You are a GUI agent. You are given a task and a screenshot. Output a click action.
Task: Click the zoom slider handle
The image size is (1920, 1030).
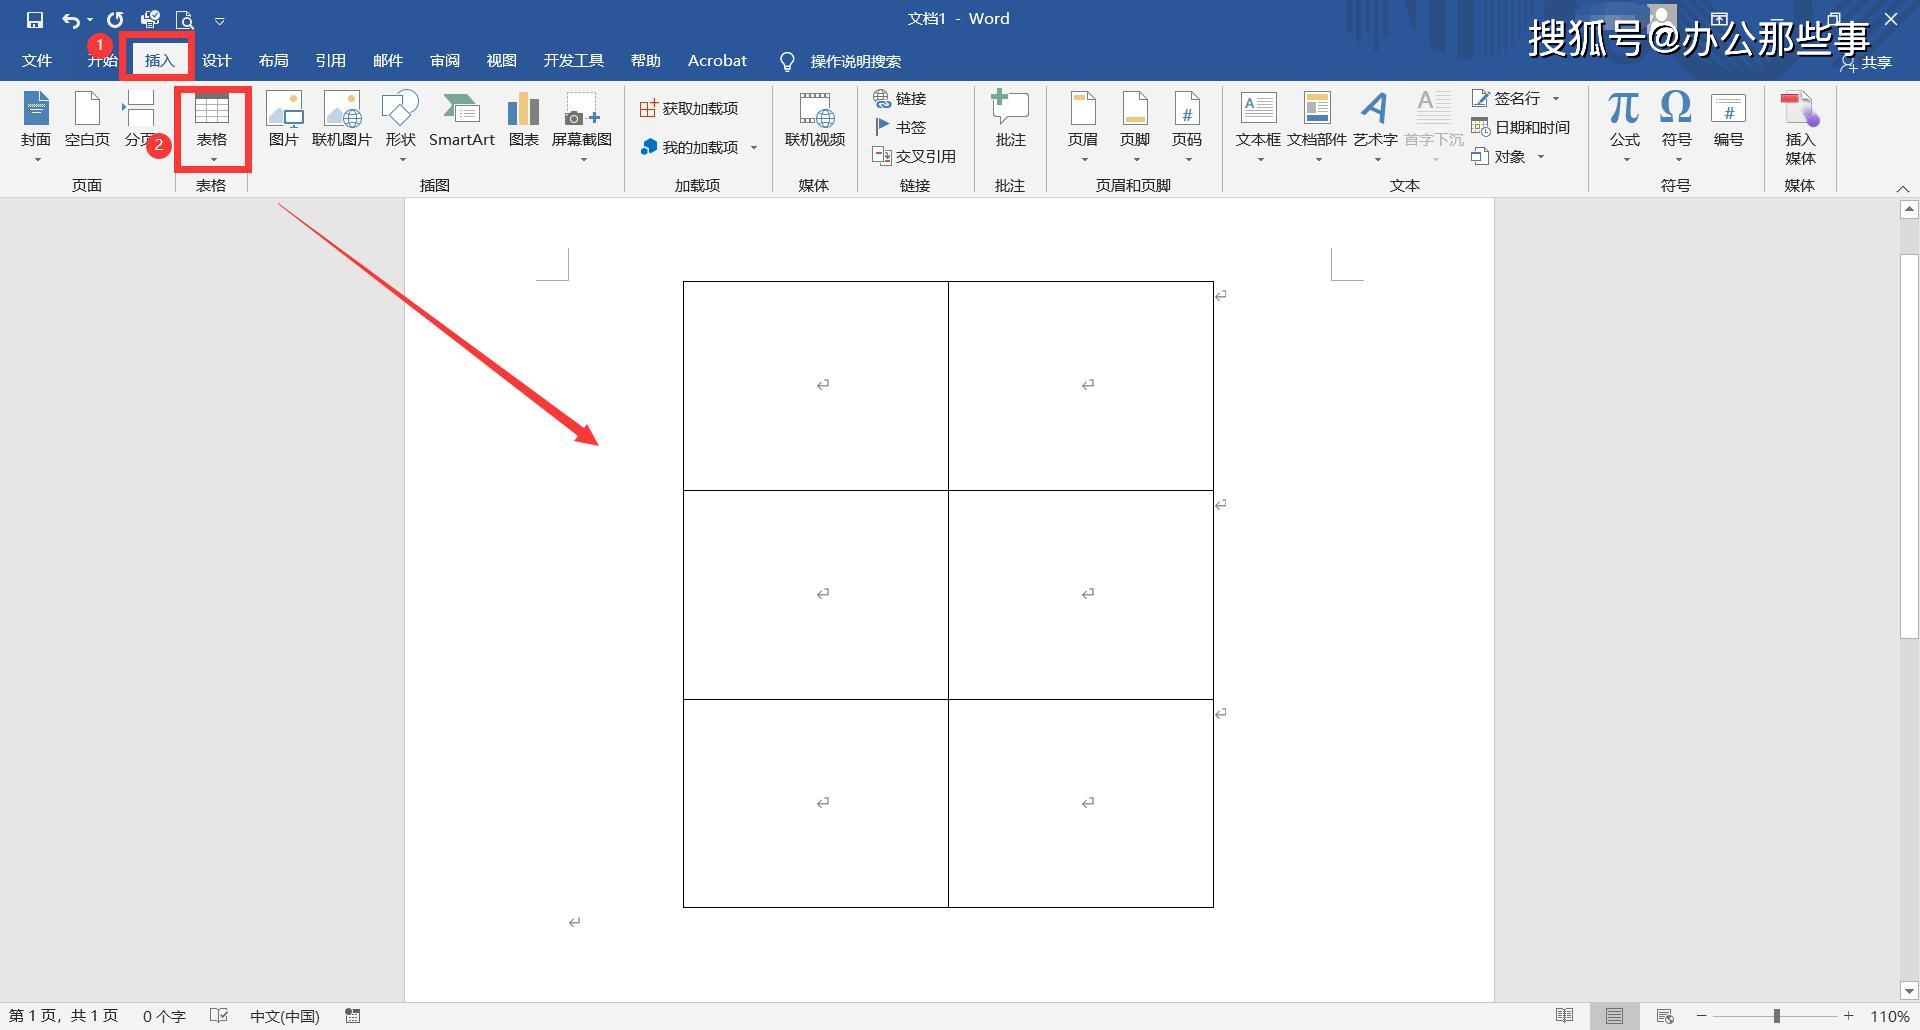click(x=1777, y=1016)
